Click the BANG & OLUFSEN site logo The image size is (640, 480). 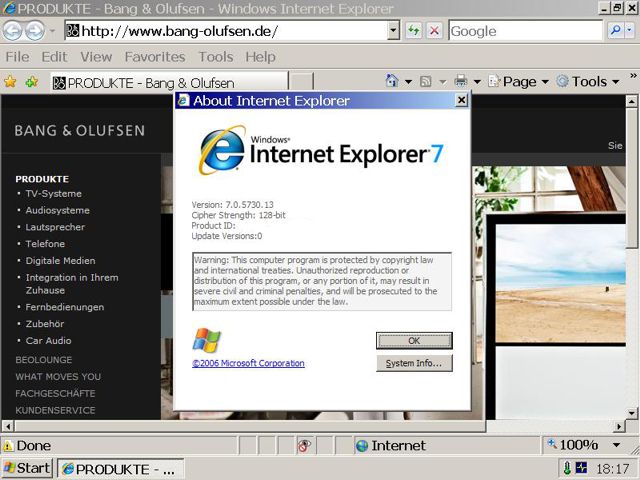click(80, 131)
